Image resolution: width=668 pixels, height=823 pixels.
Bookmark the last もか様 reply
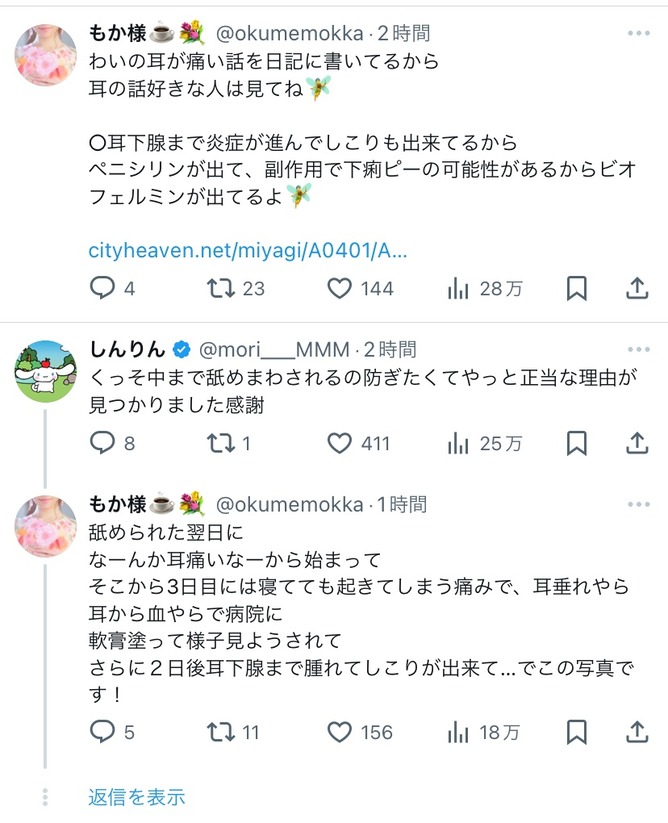[577, 732]
